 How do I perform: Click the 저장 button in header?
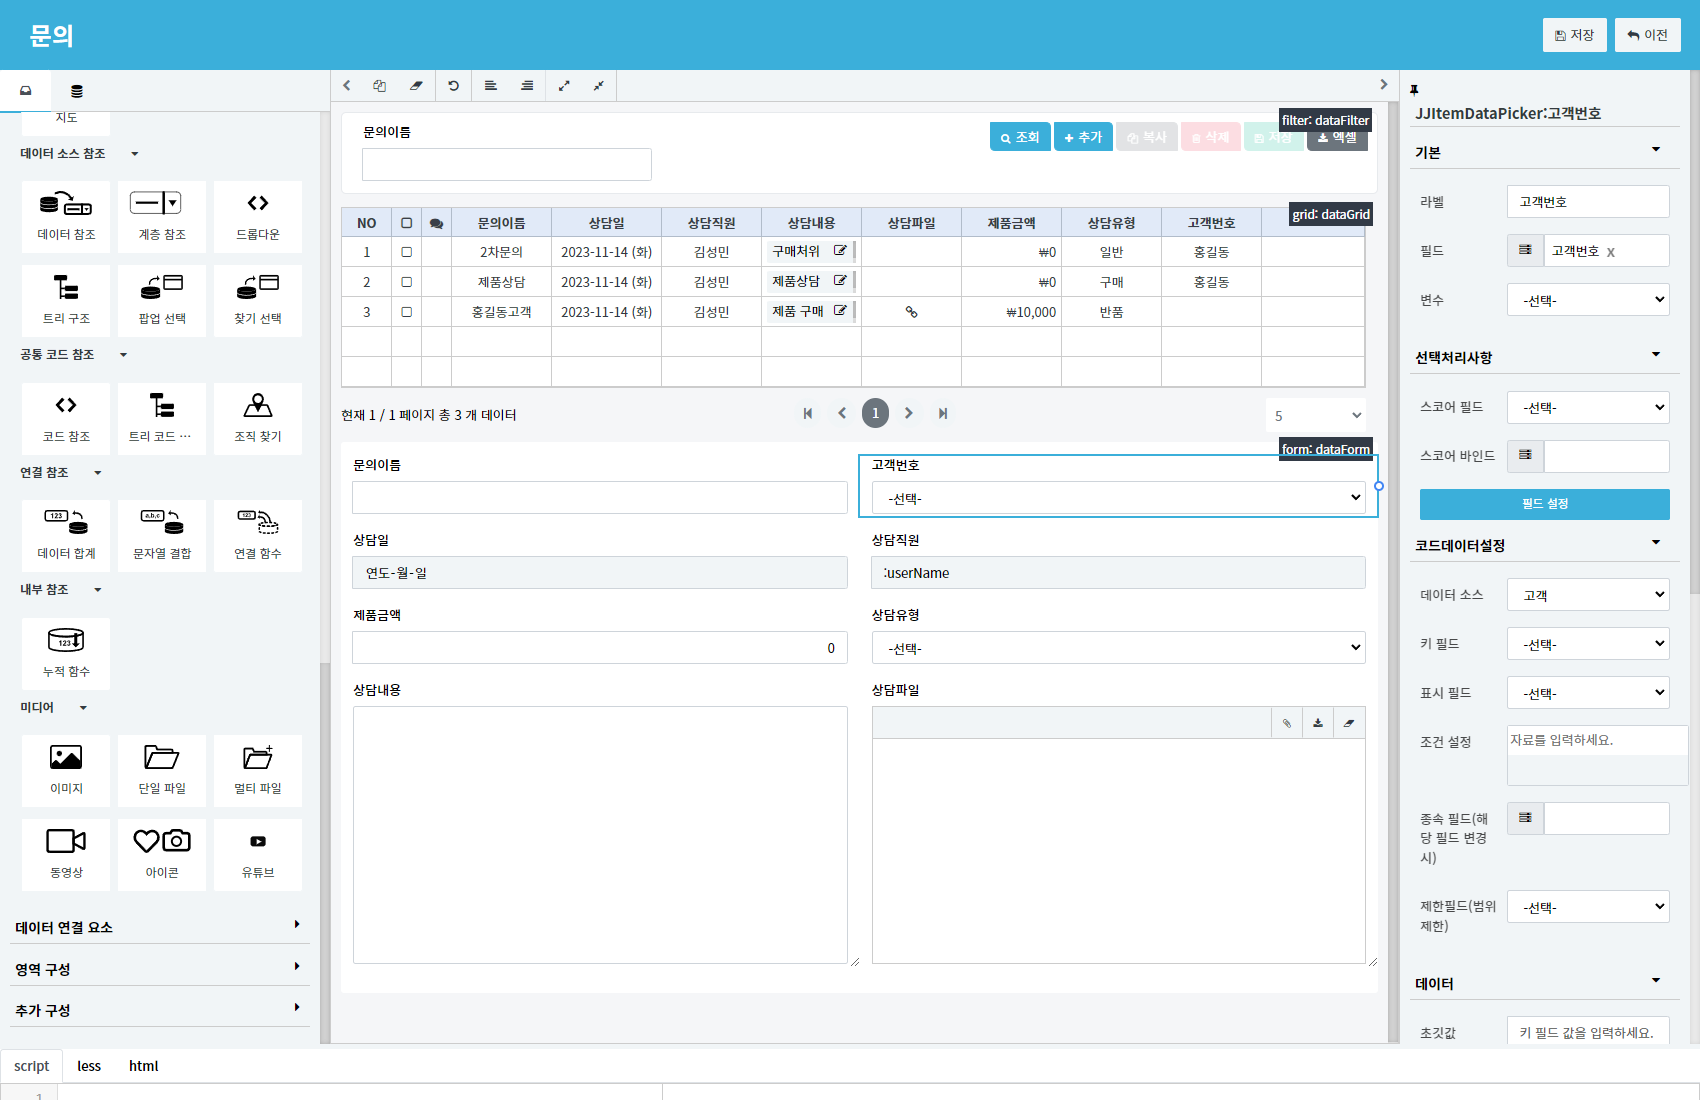click(x=1575, y=35)
